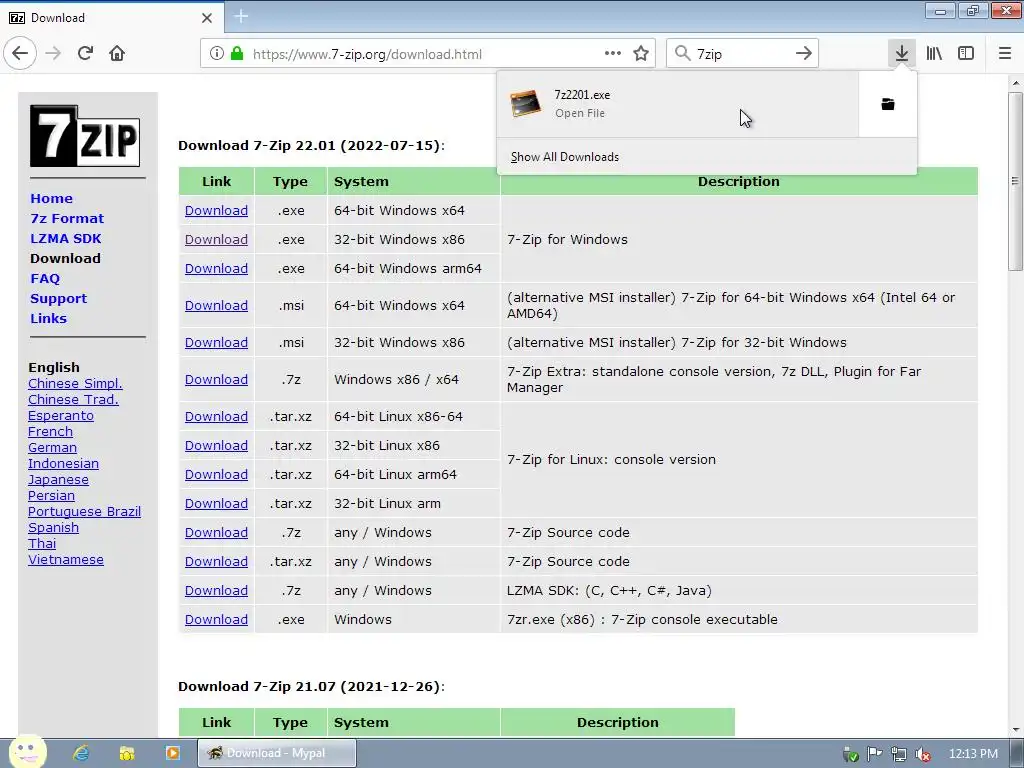The image size is (1024, 768).
Task: Open LZMA SDK page link
Action: [x=65, y=238]
